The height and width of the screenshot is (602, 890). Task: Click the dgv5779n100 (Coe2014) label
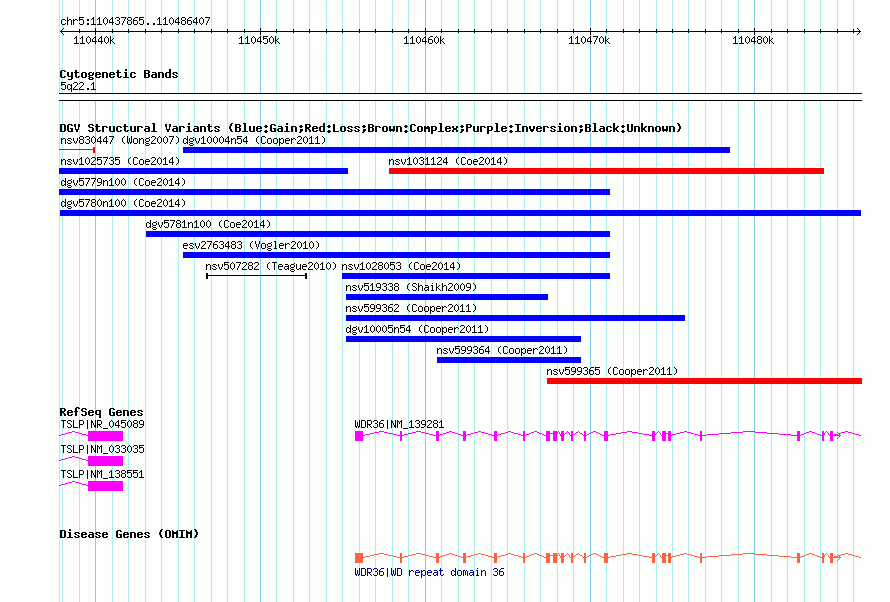pos(123,182)
